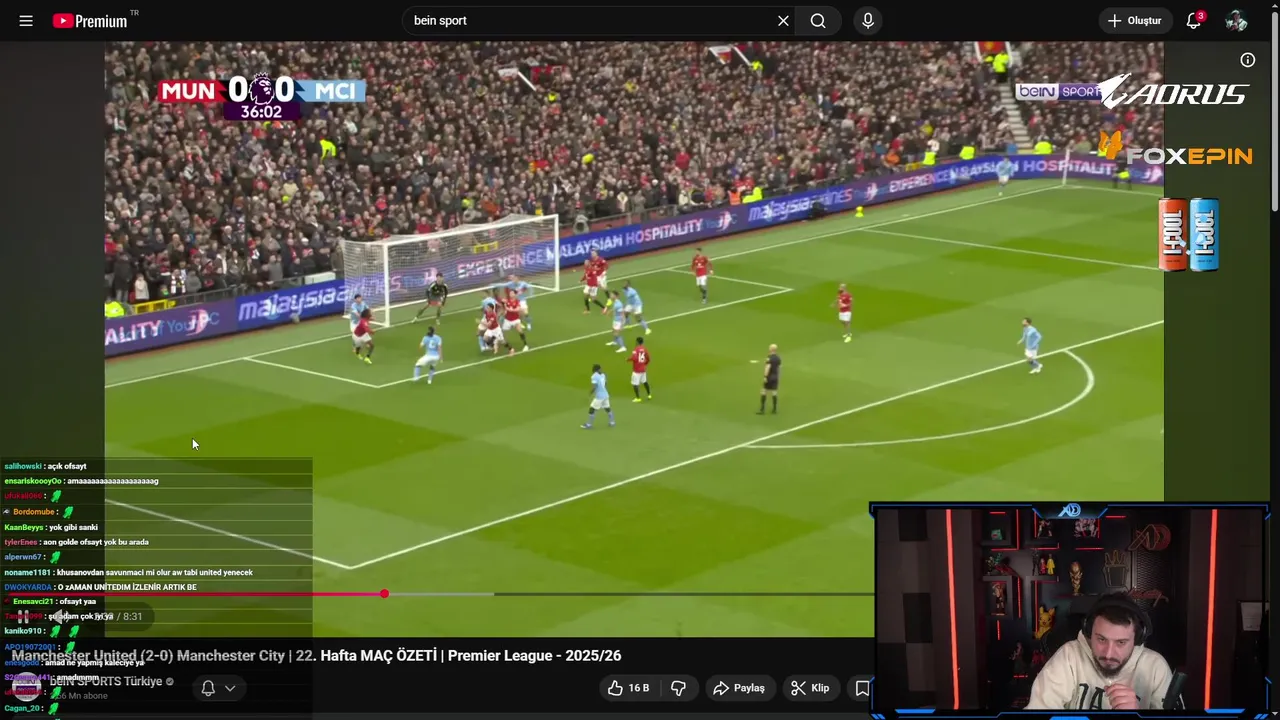Click KaanBeyys chat message
The image size is (1280, 720).
51,527
